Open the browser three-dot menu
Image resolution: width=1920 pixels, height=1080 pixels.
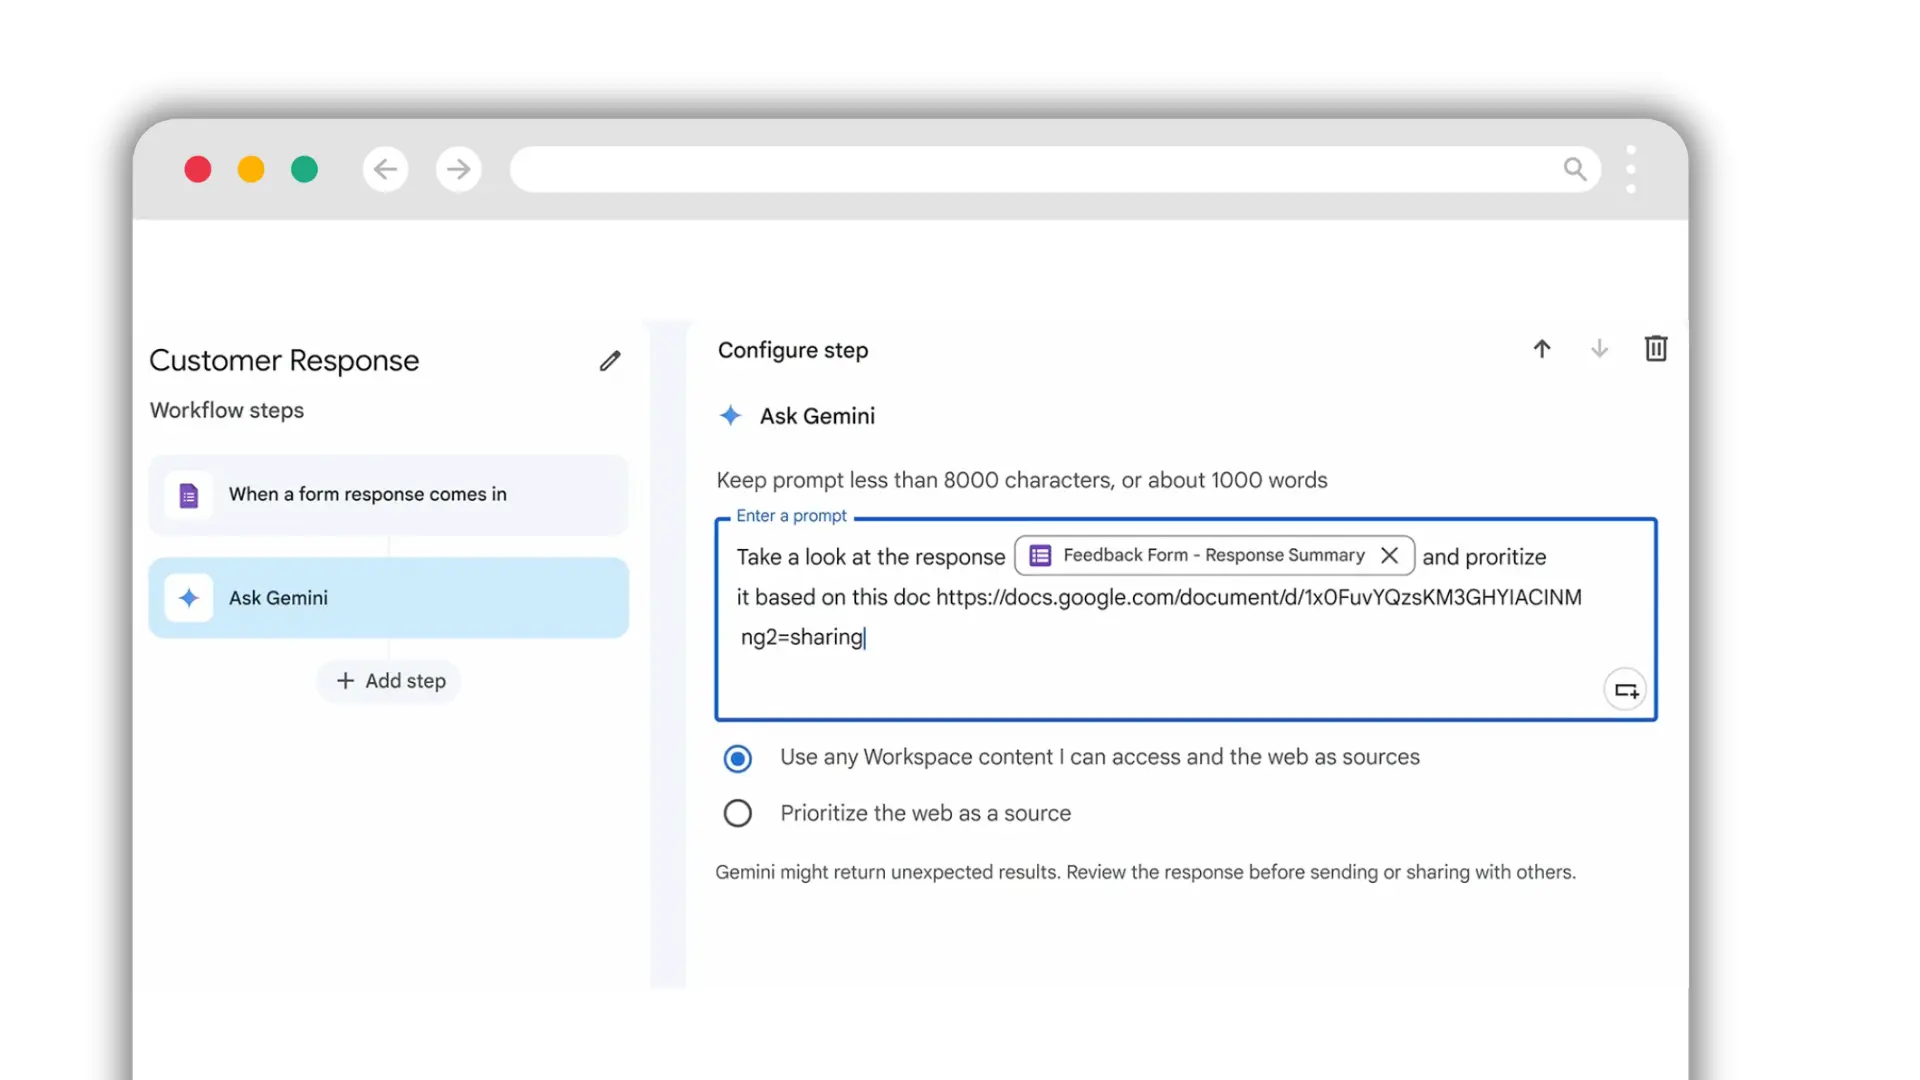pyautogui.click(x=1631, y=169)
